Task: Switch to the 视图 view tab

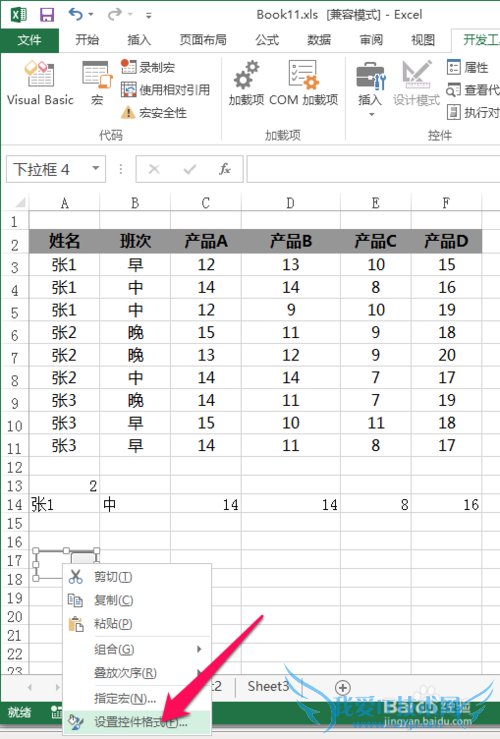Action: coord(423,40)
